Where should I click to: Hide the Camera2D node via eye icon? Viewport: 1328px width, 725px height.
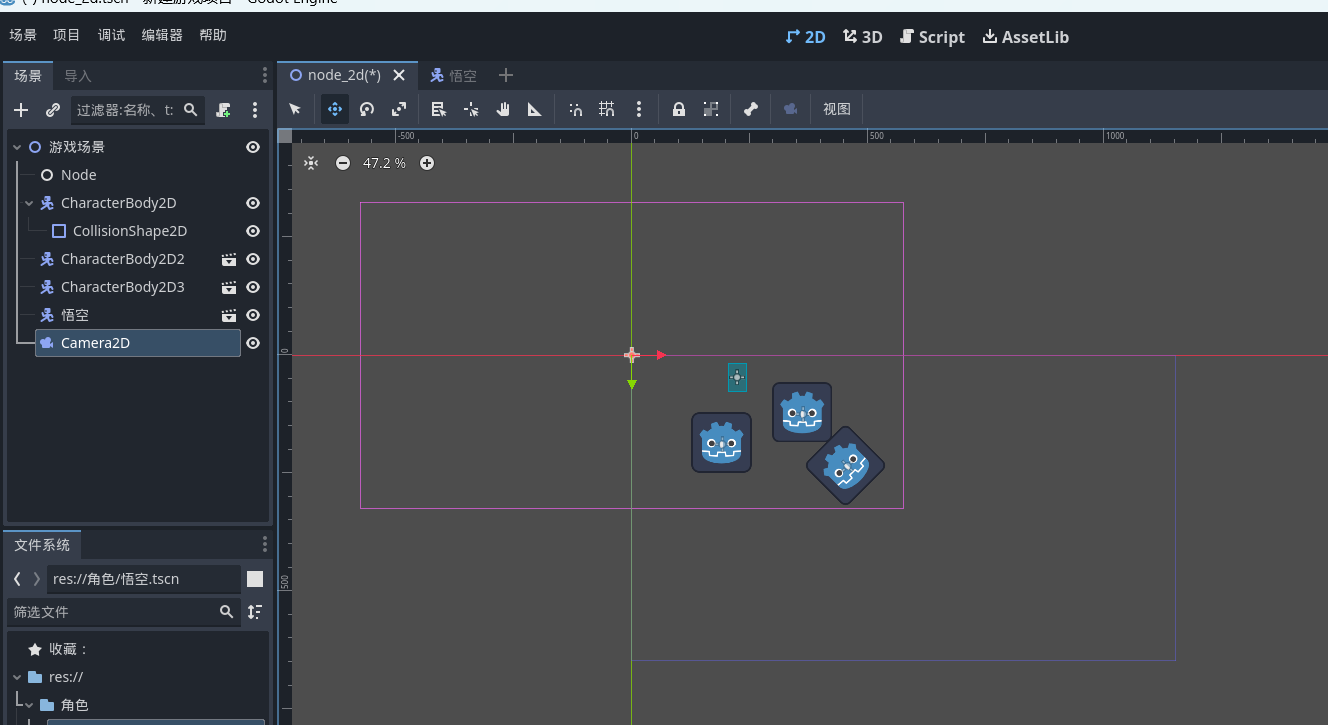click(x=253, y=343)
